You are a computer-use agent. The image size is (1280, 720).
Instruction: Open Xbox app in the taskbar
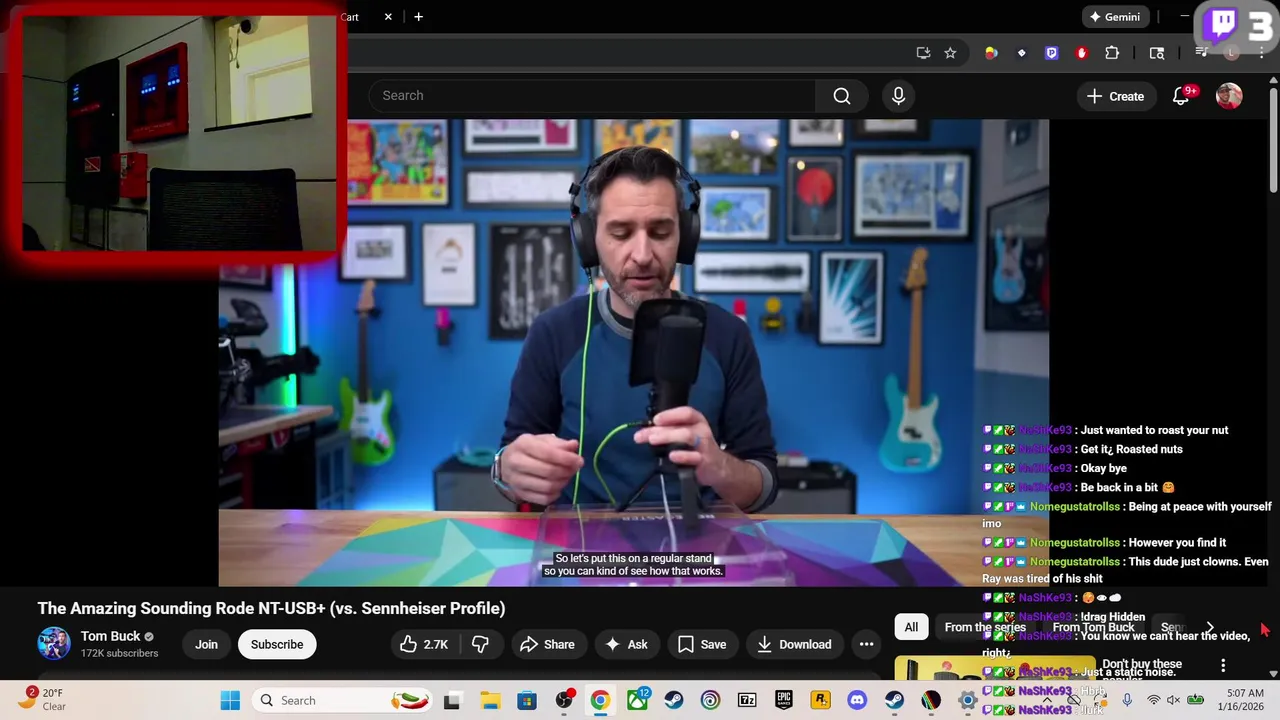pyautogui.click(x=637, y=700)
